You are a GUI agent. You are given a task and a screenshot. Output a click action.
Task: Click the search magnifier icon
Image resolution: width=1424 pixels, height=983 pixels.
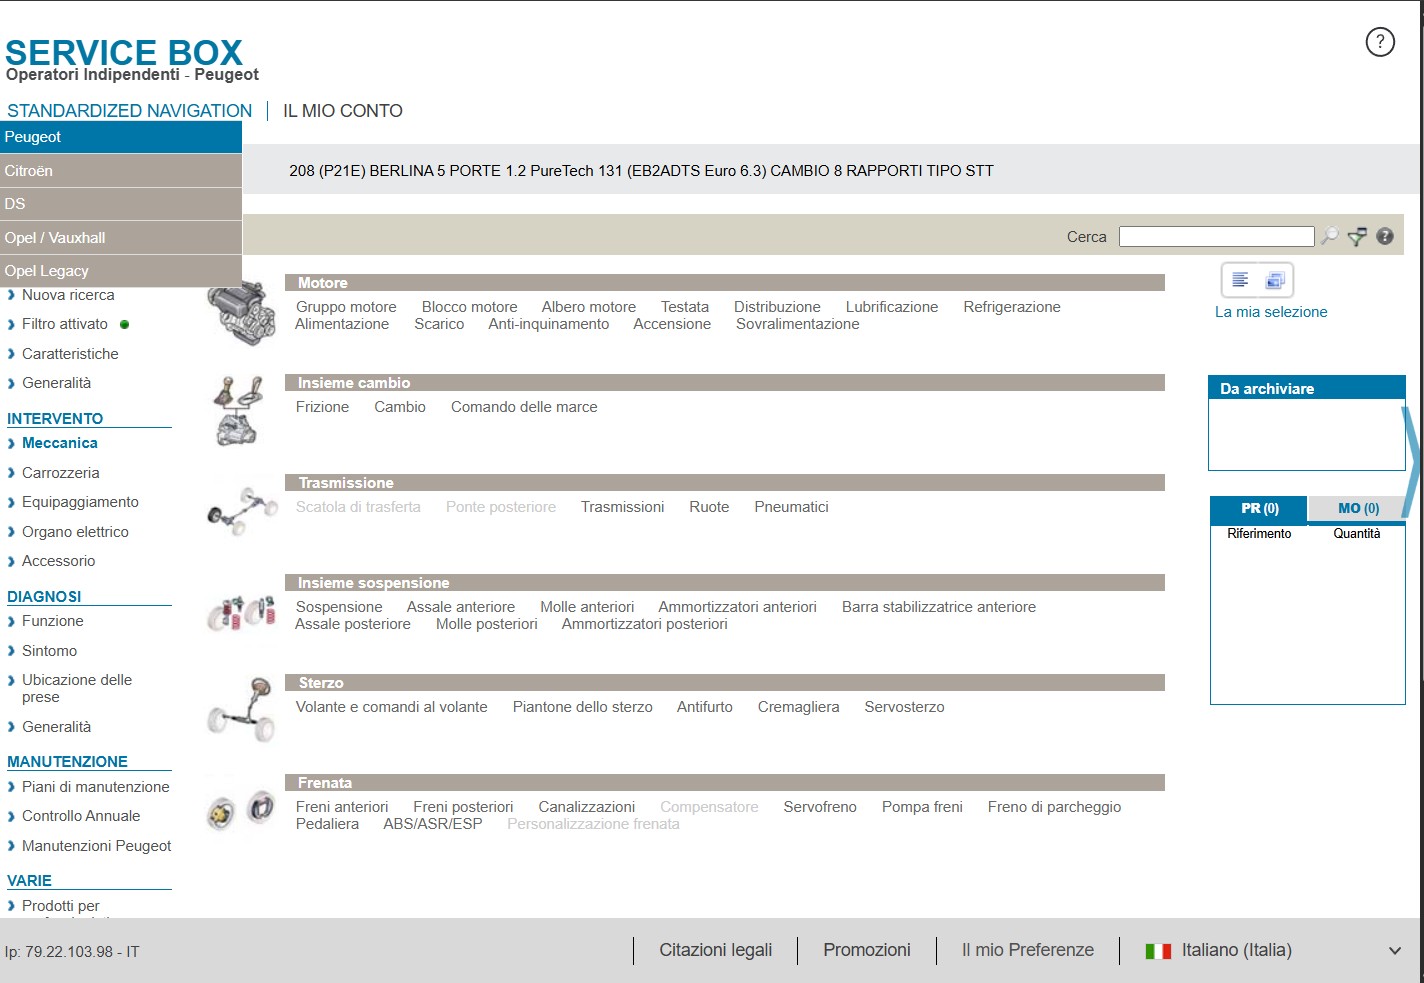(x=1330, y=236)
